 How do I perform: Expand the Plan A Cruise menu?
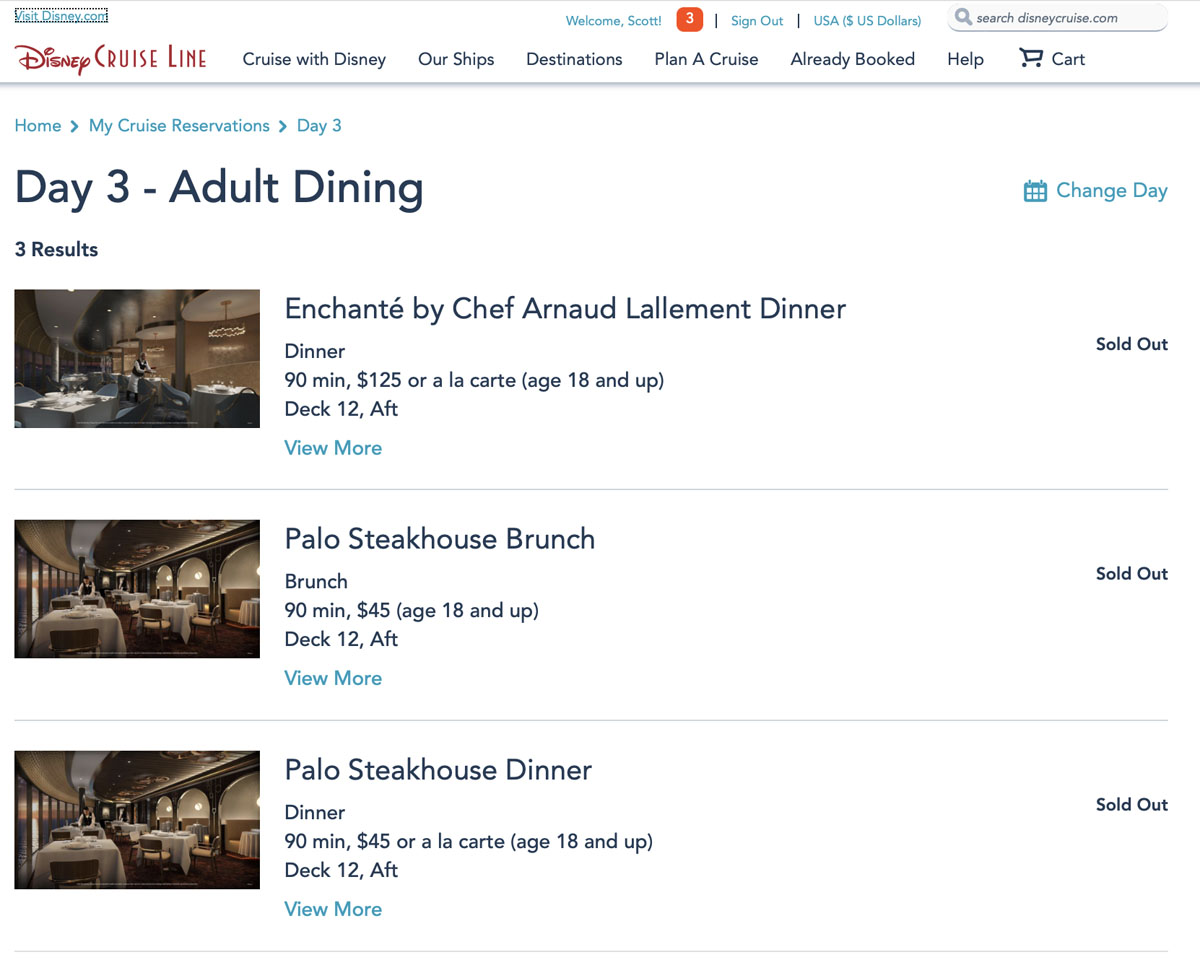coord(706,59)
